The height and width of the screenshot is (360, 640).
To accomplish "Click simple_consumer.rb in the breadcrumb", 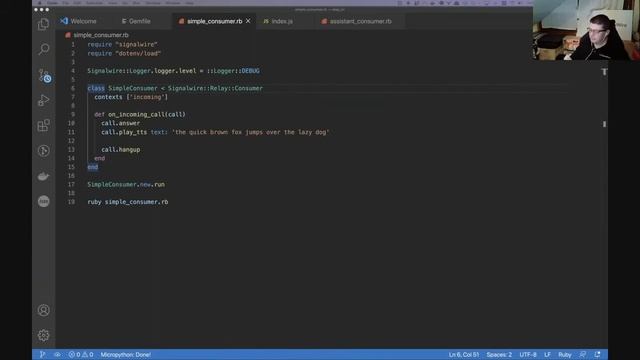I will click(101, 35).
